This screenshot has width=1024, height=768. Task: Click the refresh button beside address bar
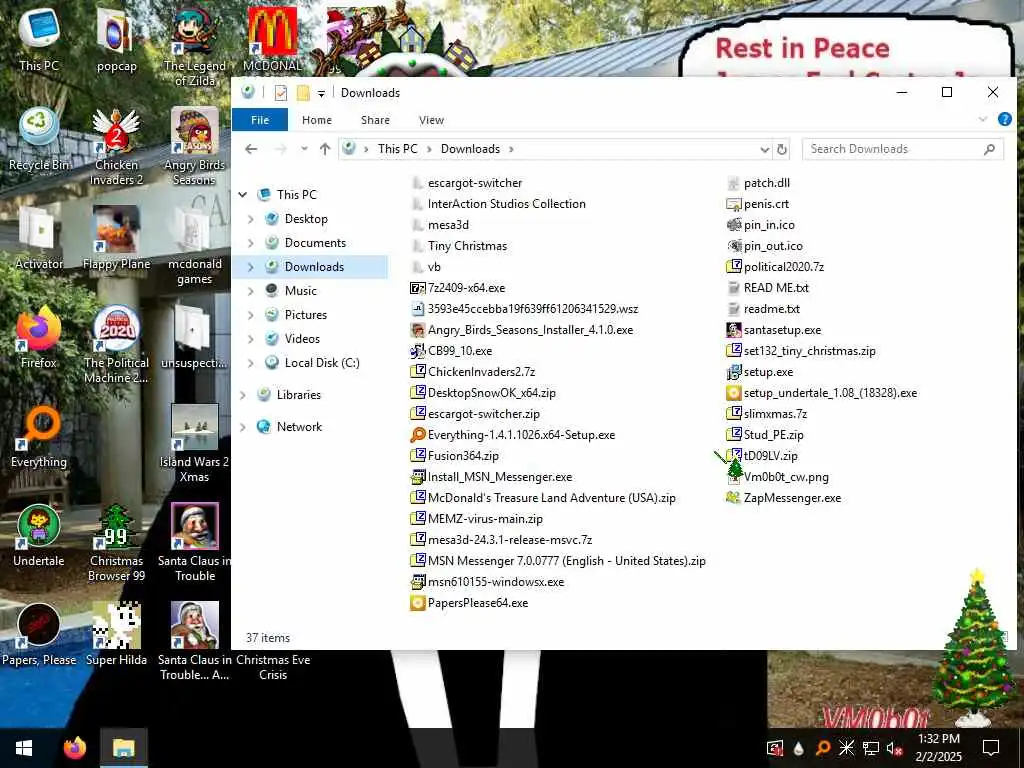pyautogui.click(x=781, y=150)
